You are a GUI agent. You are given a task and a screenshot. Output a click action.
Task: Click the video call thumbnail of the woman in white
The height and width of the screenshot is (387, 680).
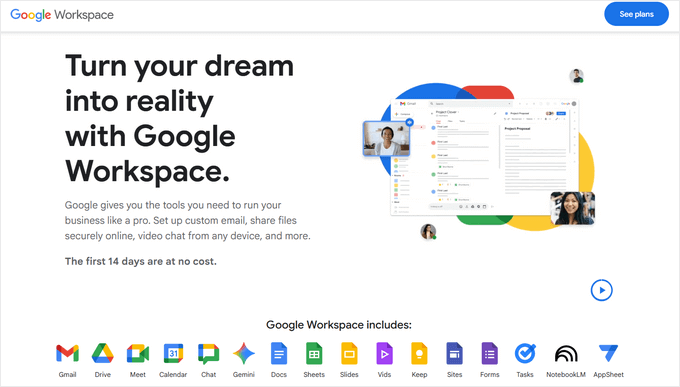386,139
